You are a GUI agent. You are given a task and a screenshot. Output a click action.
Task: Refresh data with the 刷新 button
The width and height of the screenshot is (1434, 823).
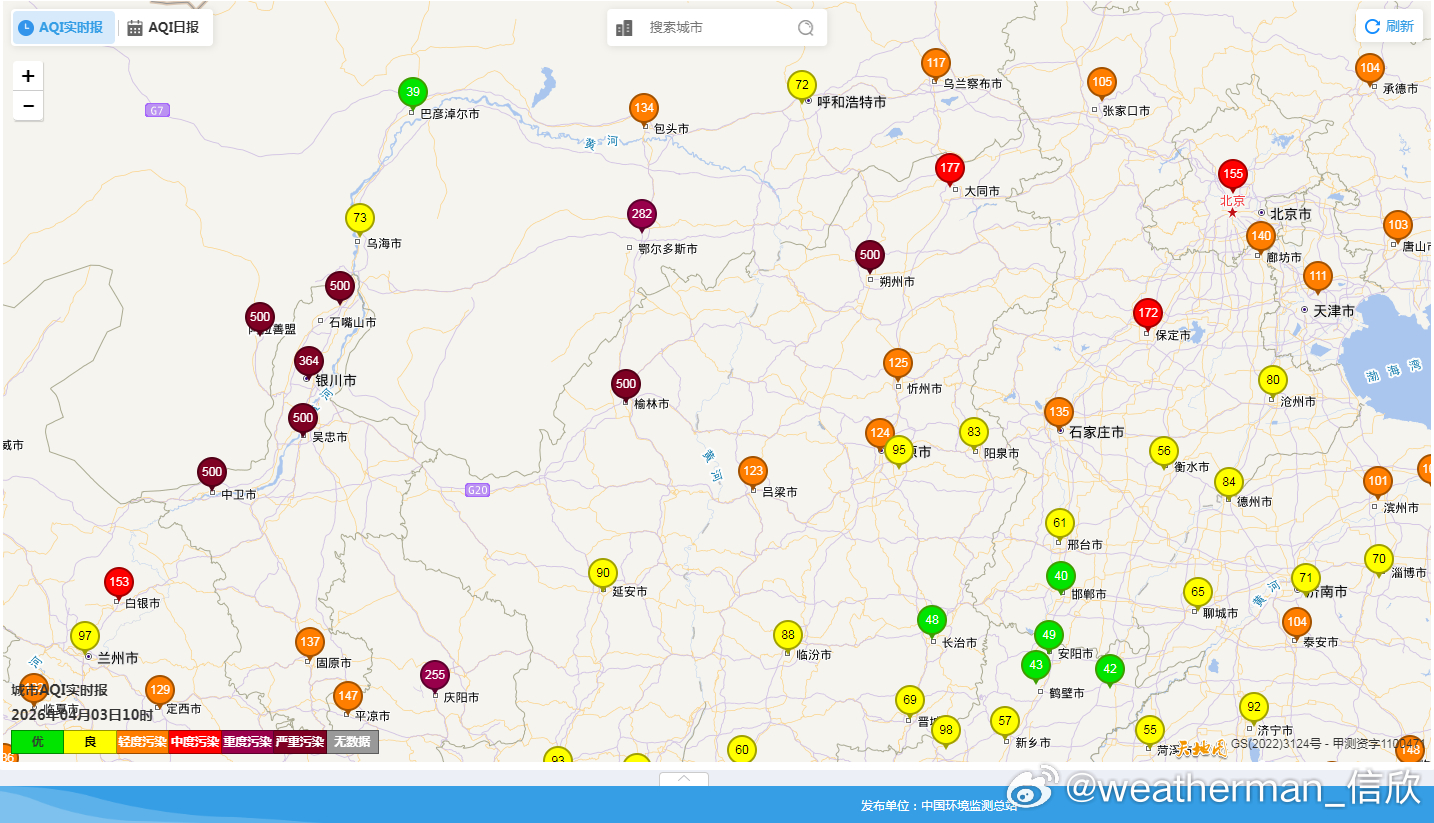point(1389,27)
